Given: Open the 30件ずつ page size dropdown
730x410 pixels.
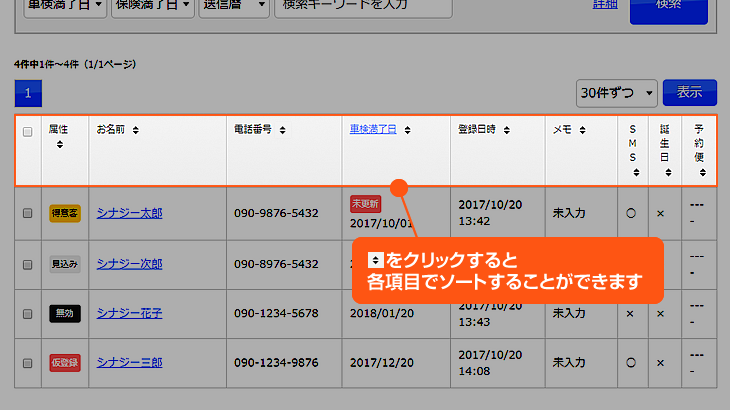Looking at the screenshot, I should (x=617, y=93).
